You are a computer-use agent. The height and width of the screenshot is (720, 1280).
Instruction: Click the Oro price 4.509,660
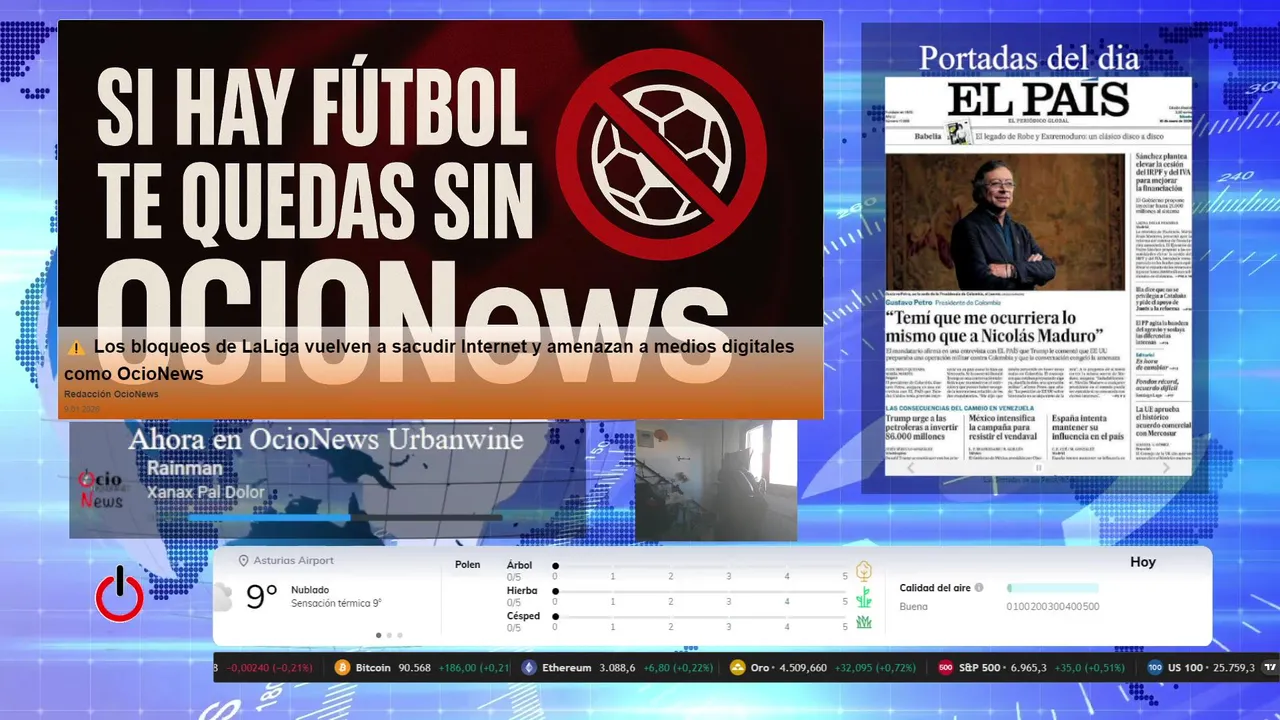pyautogui.click(x=803, y=668)
